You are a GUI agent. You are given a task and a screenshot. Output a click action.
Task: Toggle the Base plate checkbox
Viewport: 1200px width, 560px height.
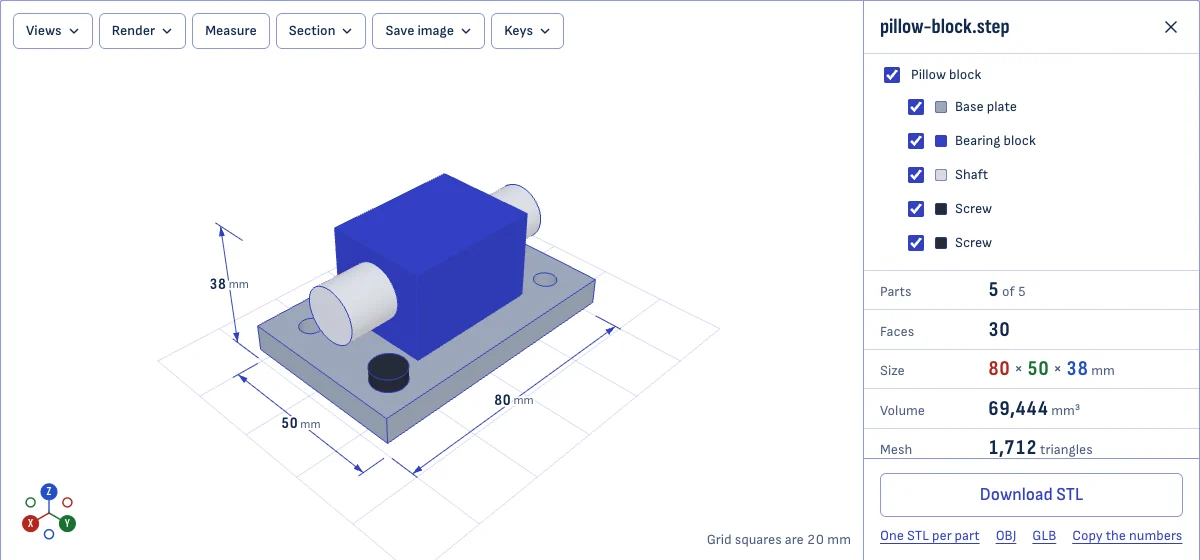pyautogui.click(x=916, y=107)
